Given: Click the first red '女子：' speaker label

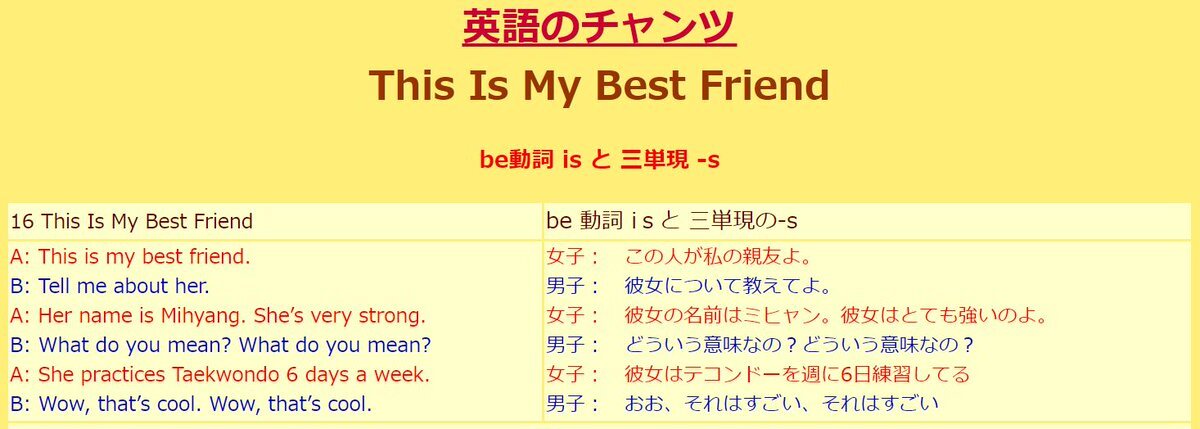Looking at the screenshot, I should pos(574,257).
